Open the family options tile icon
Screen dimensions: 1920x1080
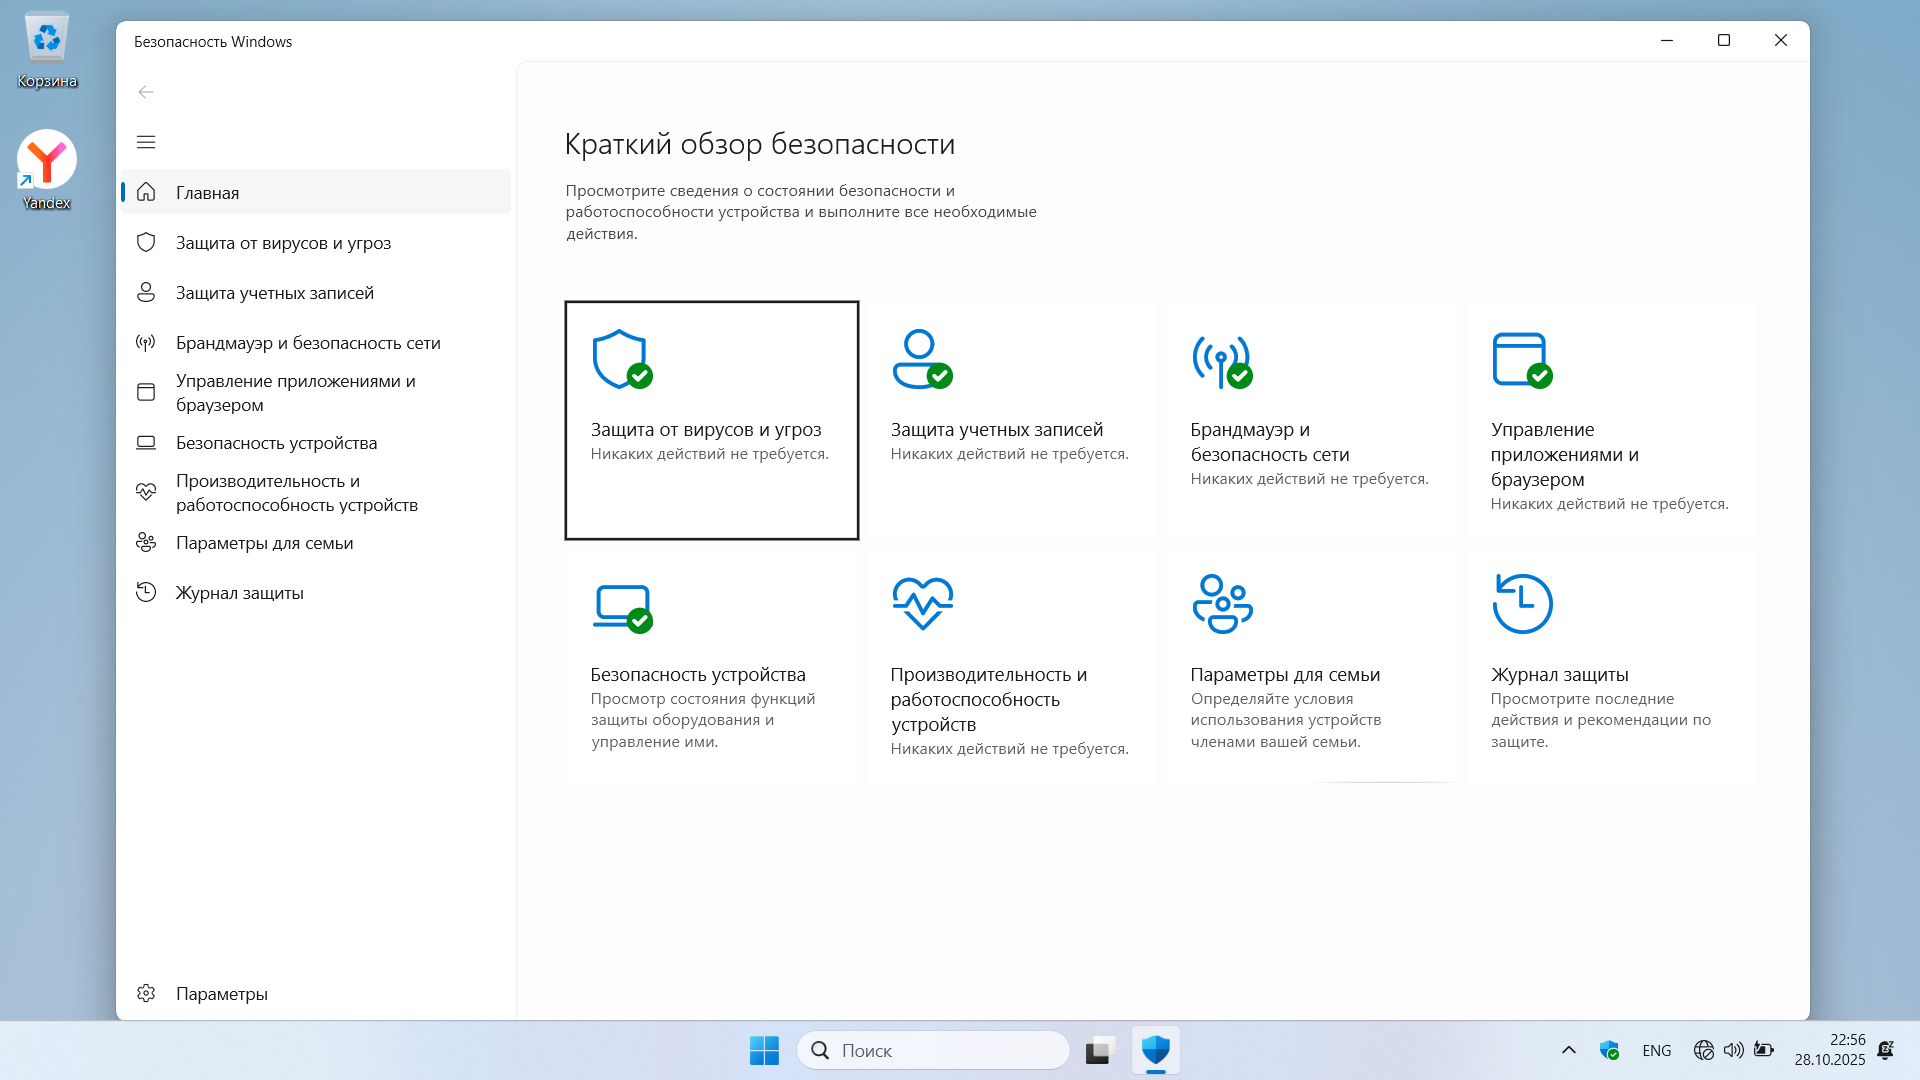pos(1221,604)
